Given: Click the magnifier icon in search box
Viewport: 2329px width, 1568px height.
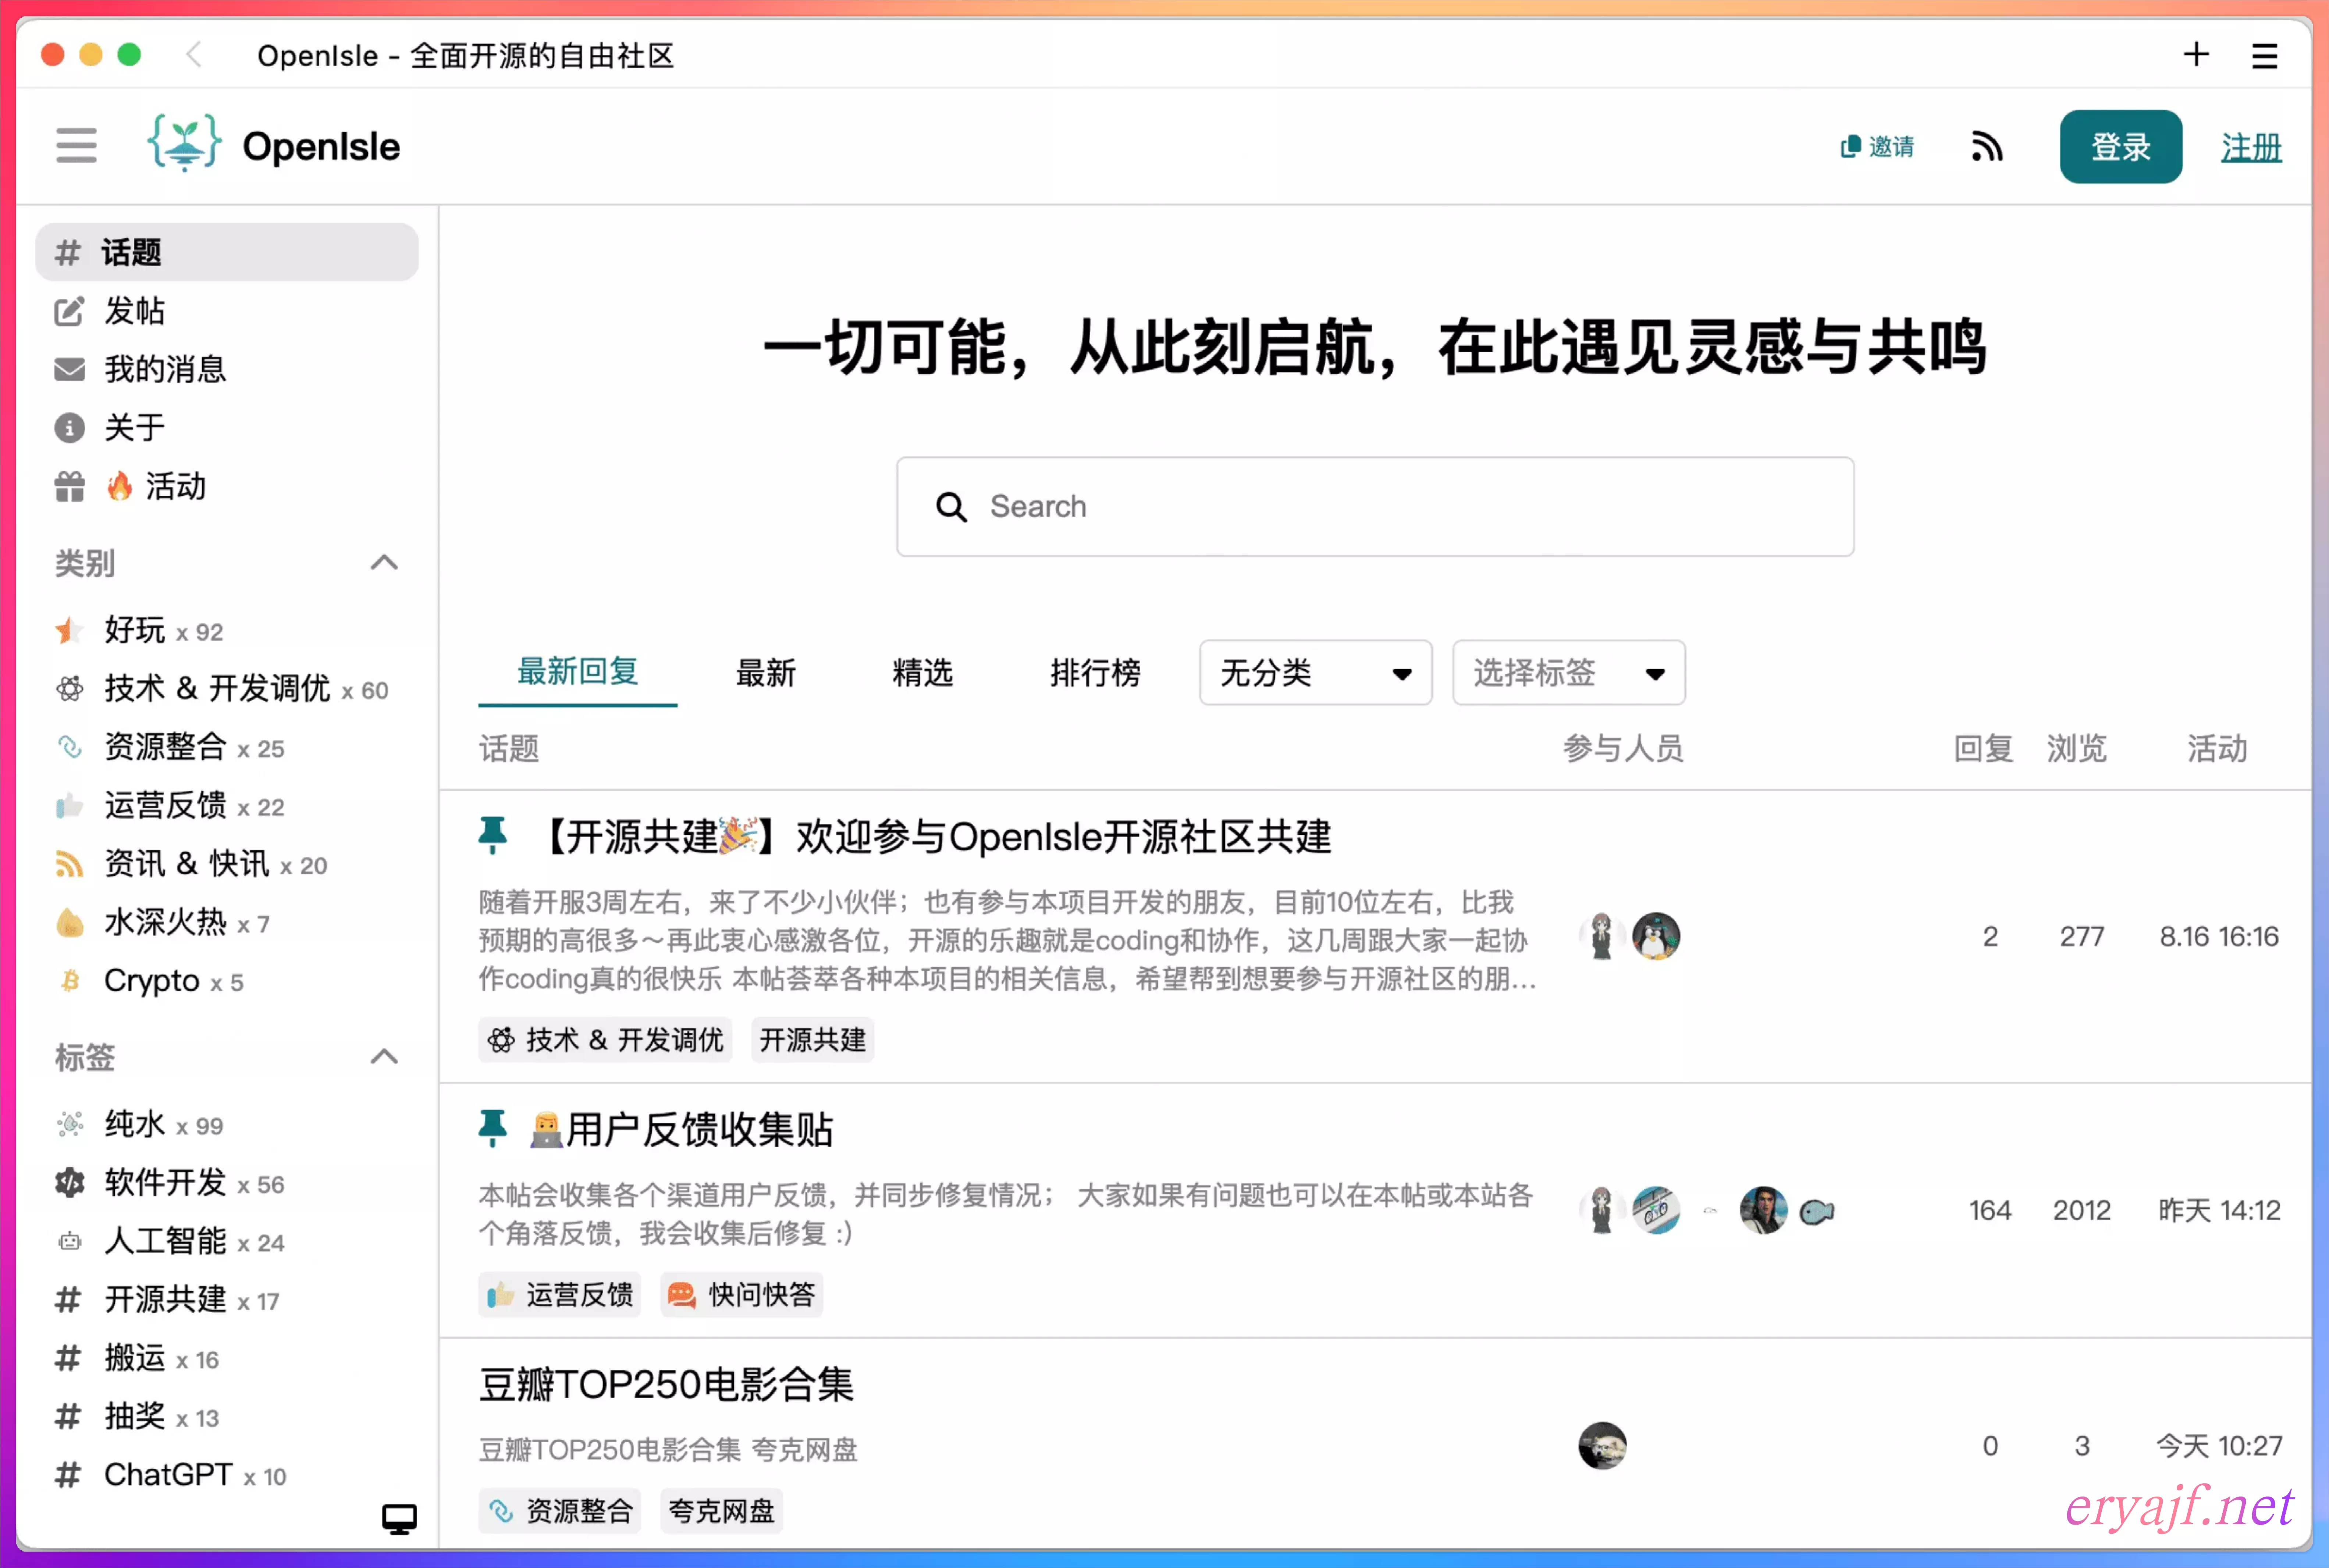Looking at the screenshot, I should pos(951,507).
